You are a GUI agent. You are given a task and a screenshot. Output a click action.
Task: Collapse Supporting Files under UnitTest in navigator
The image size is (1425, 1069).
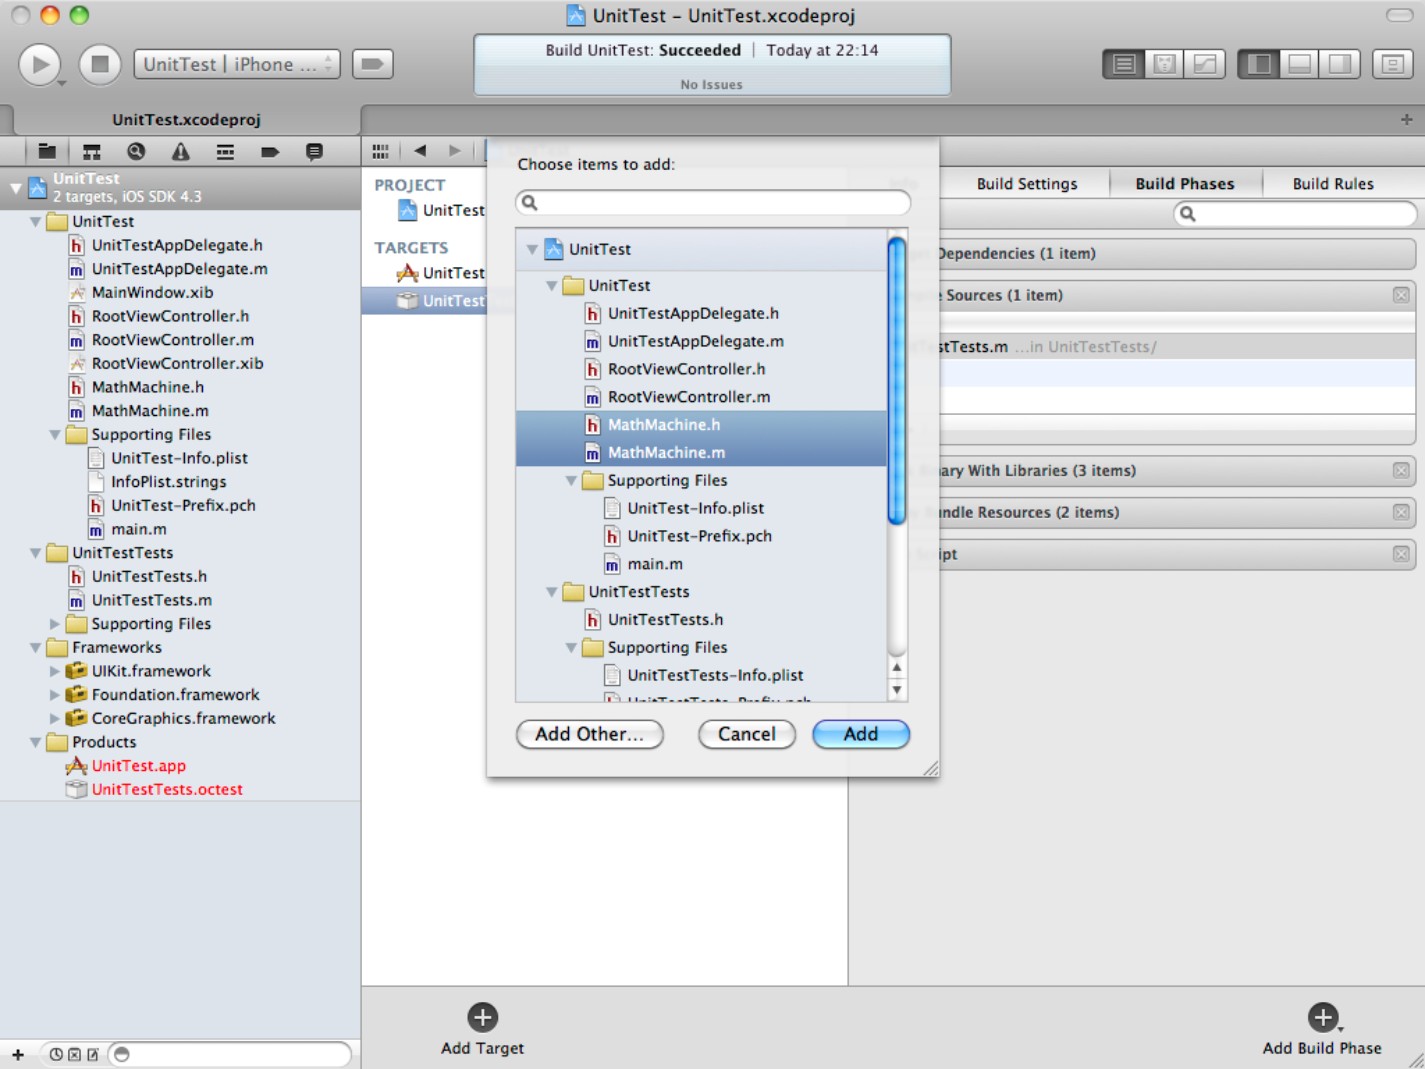pos(55,434)
